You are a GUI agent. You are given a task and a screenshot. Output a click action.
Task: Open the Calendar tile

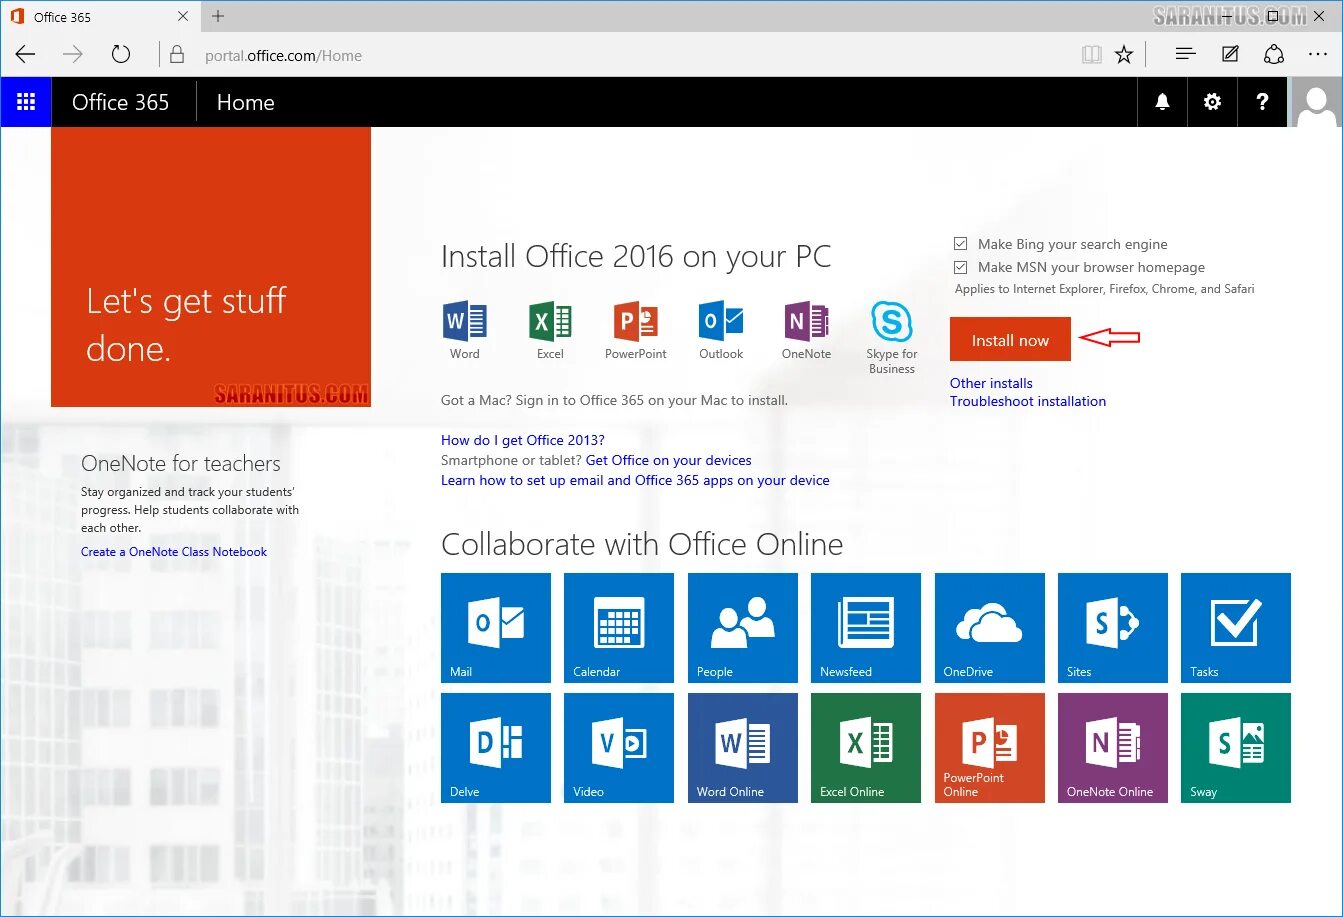click(619, 628)
